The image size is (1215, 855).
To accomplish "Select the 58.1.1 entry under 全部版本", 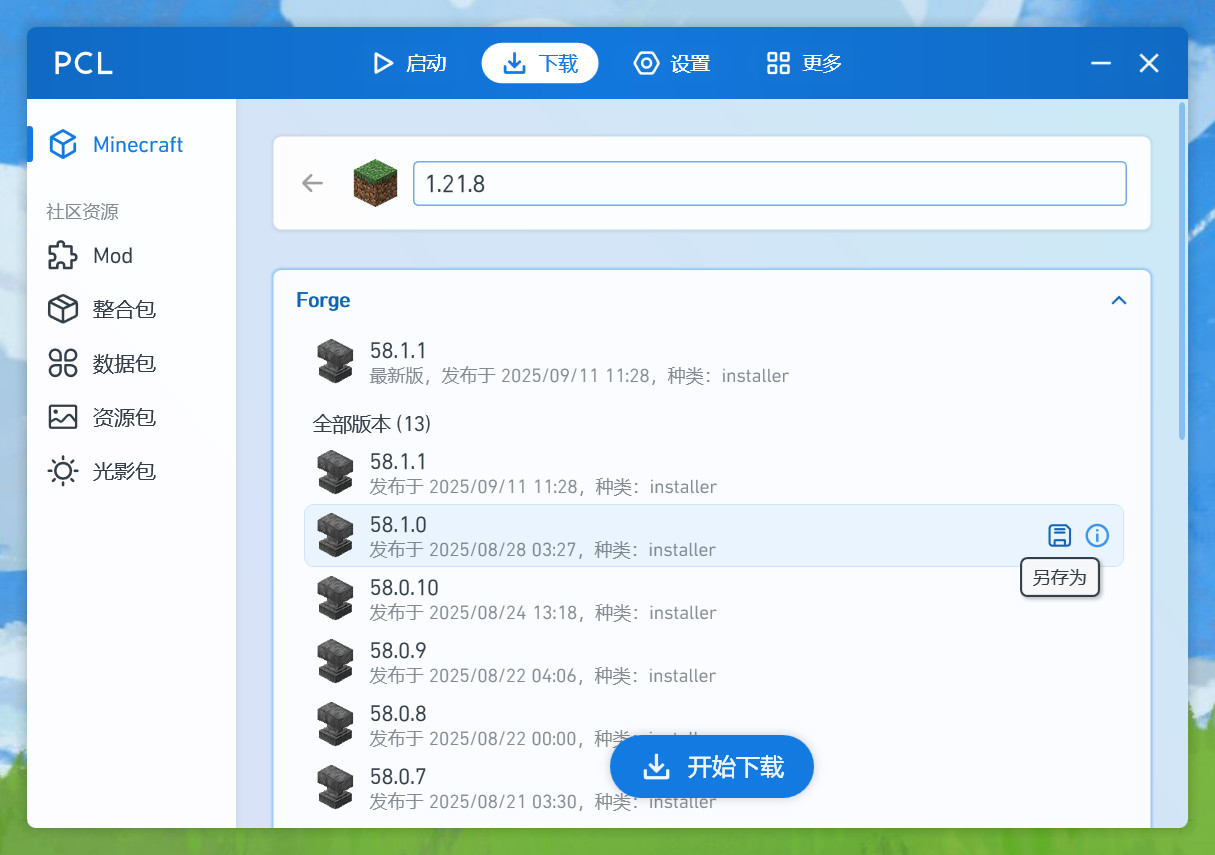I will [x=714, y=473].
